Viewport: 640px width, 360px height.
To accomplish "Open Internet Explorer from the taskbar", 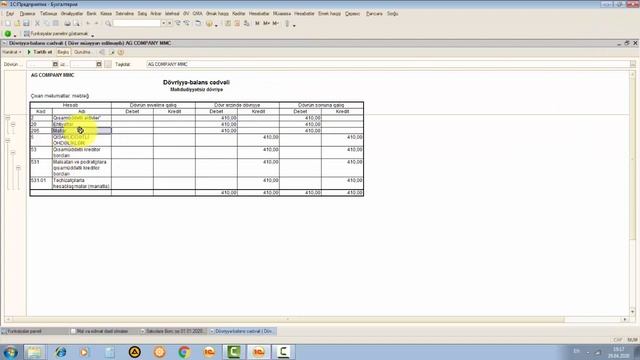I will 61,352.
